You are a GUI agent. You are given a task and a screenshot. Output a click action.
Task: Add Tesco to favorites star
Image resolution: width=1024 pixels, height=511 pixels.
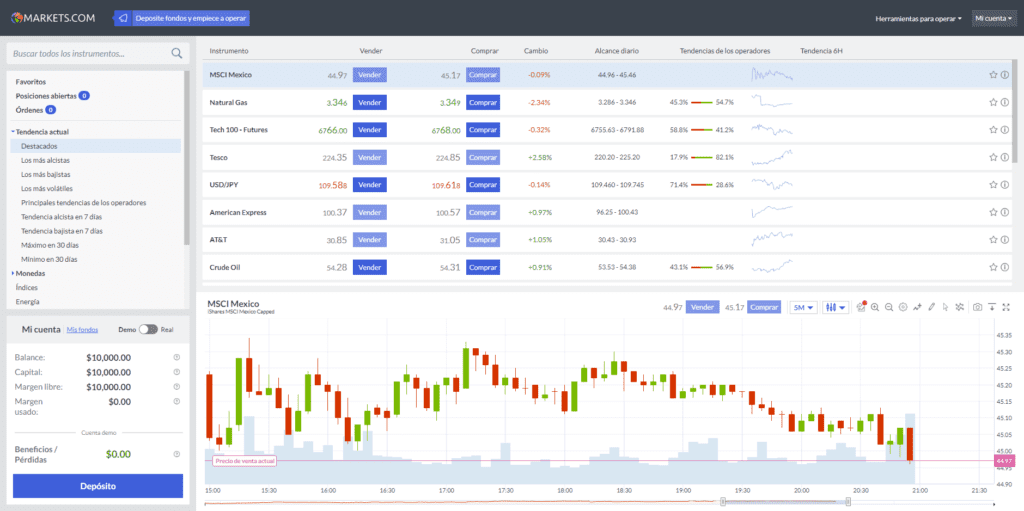[993, 157]
